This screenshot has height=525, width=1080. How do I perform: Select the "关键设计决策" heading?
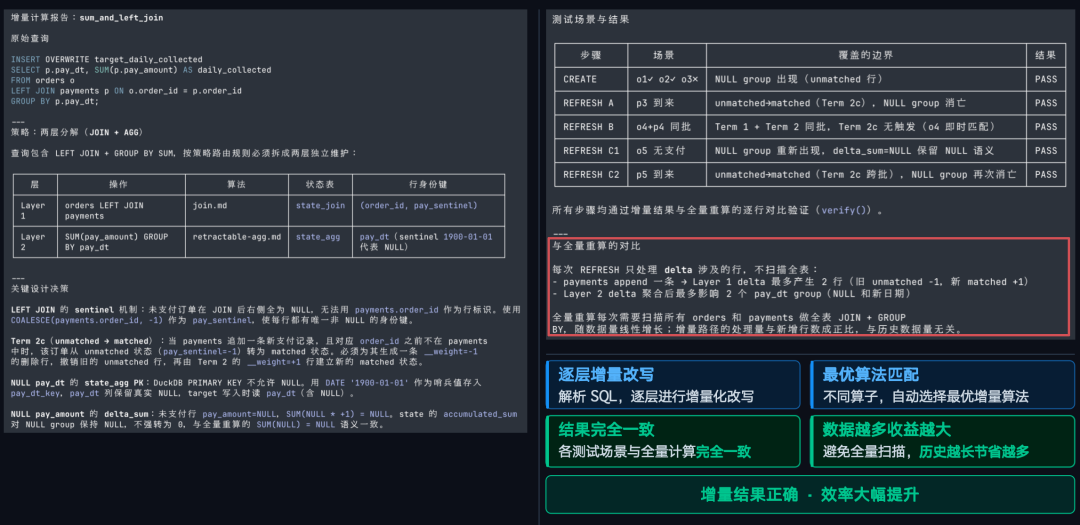[40, 288]
